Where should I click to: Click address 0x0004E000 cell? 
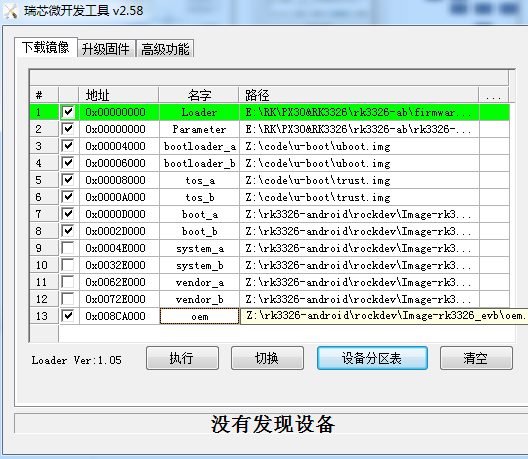[119, 248]
